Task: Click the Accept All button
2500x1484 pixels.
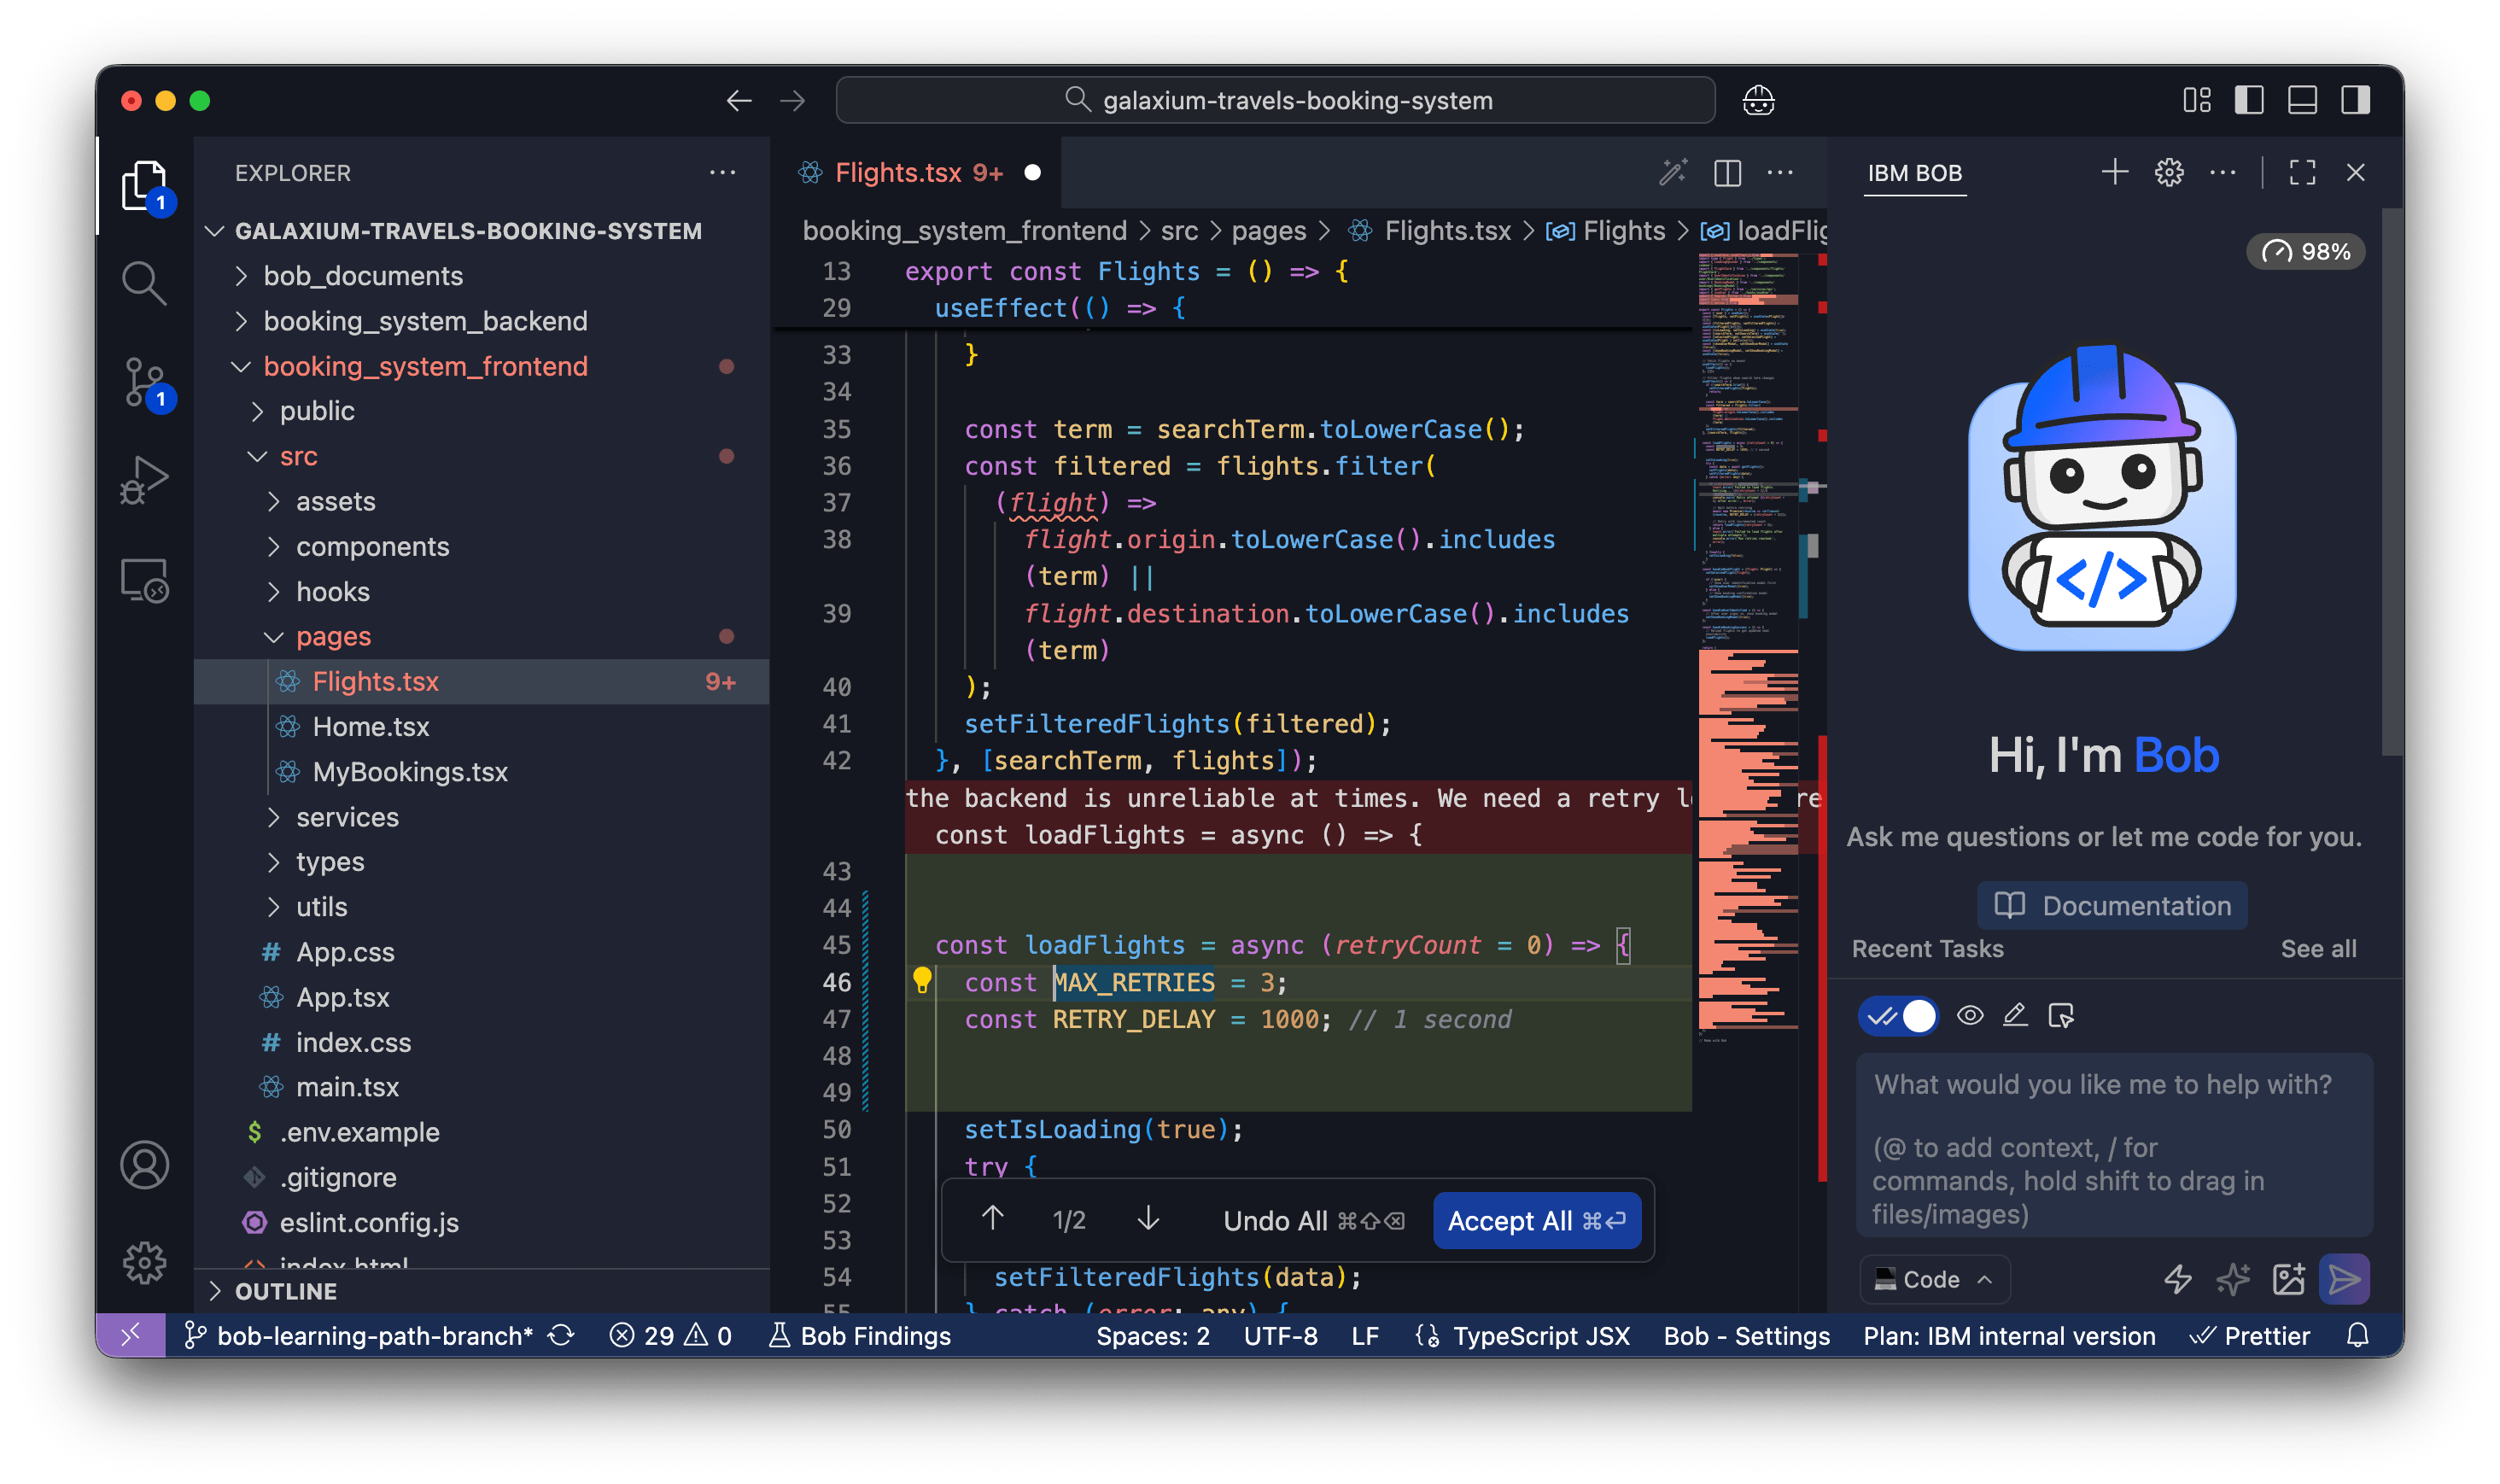Action: click(x=1536, y=1220)
